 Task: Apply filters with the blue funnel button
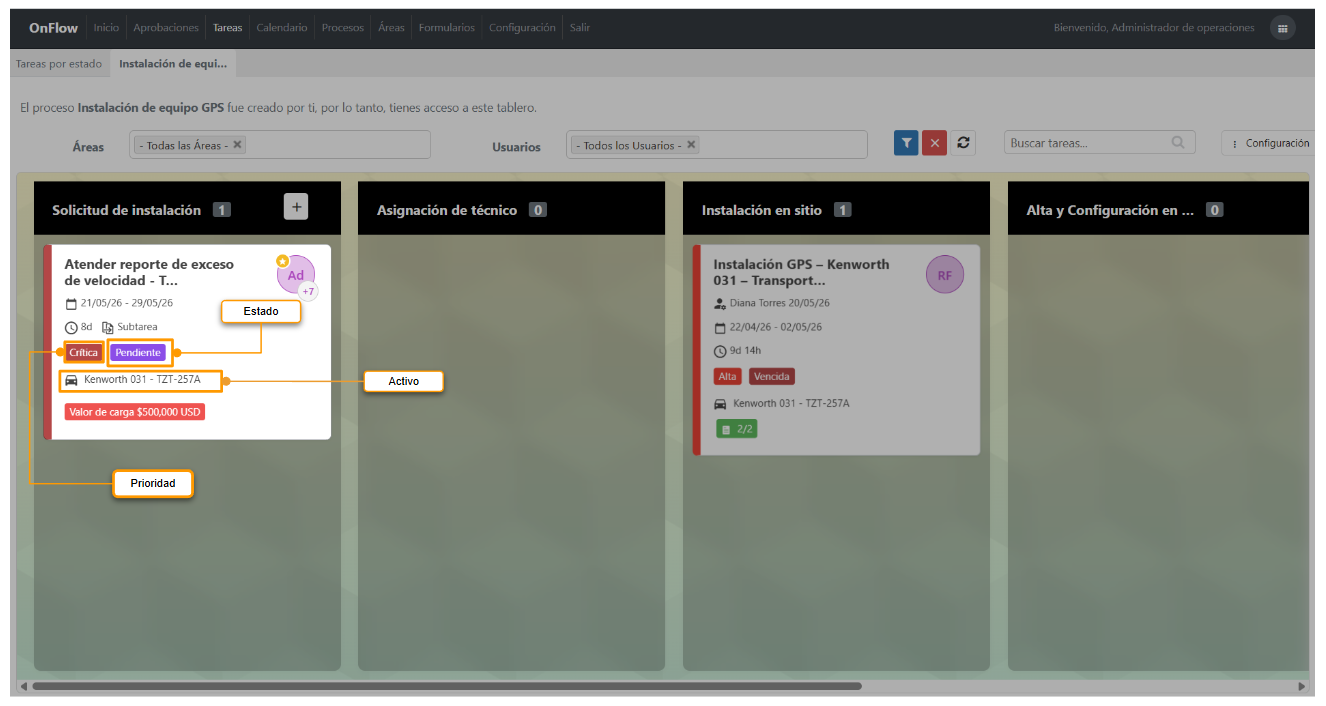(x=906, y=143)
